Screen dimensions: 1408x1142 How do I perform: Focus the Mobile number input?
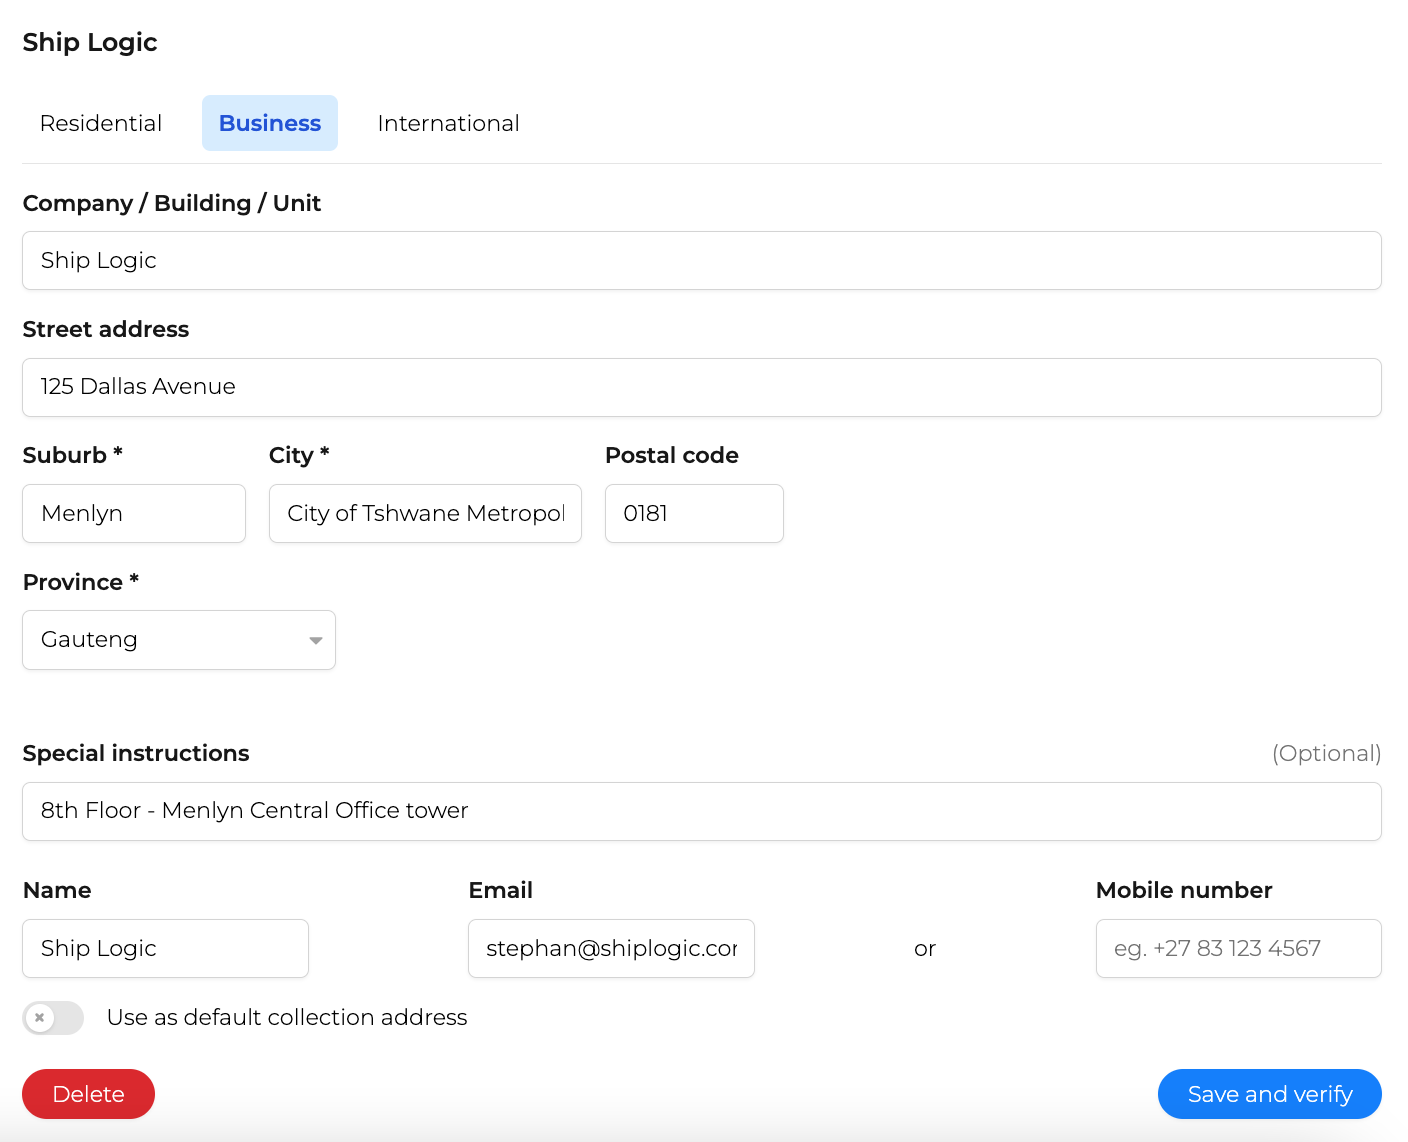[1238, 948]
